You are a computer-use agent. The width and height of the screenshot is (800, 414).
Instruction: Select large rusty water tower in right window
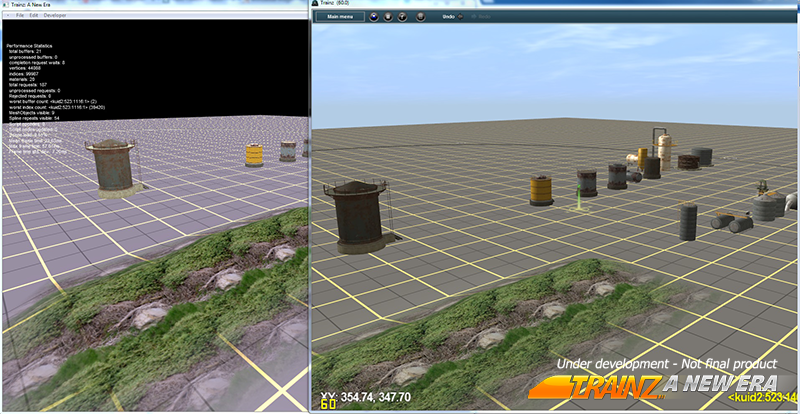tap(360, 216)
